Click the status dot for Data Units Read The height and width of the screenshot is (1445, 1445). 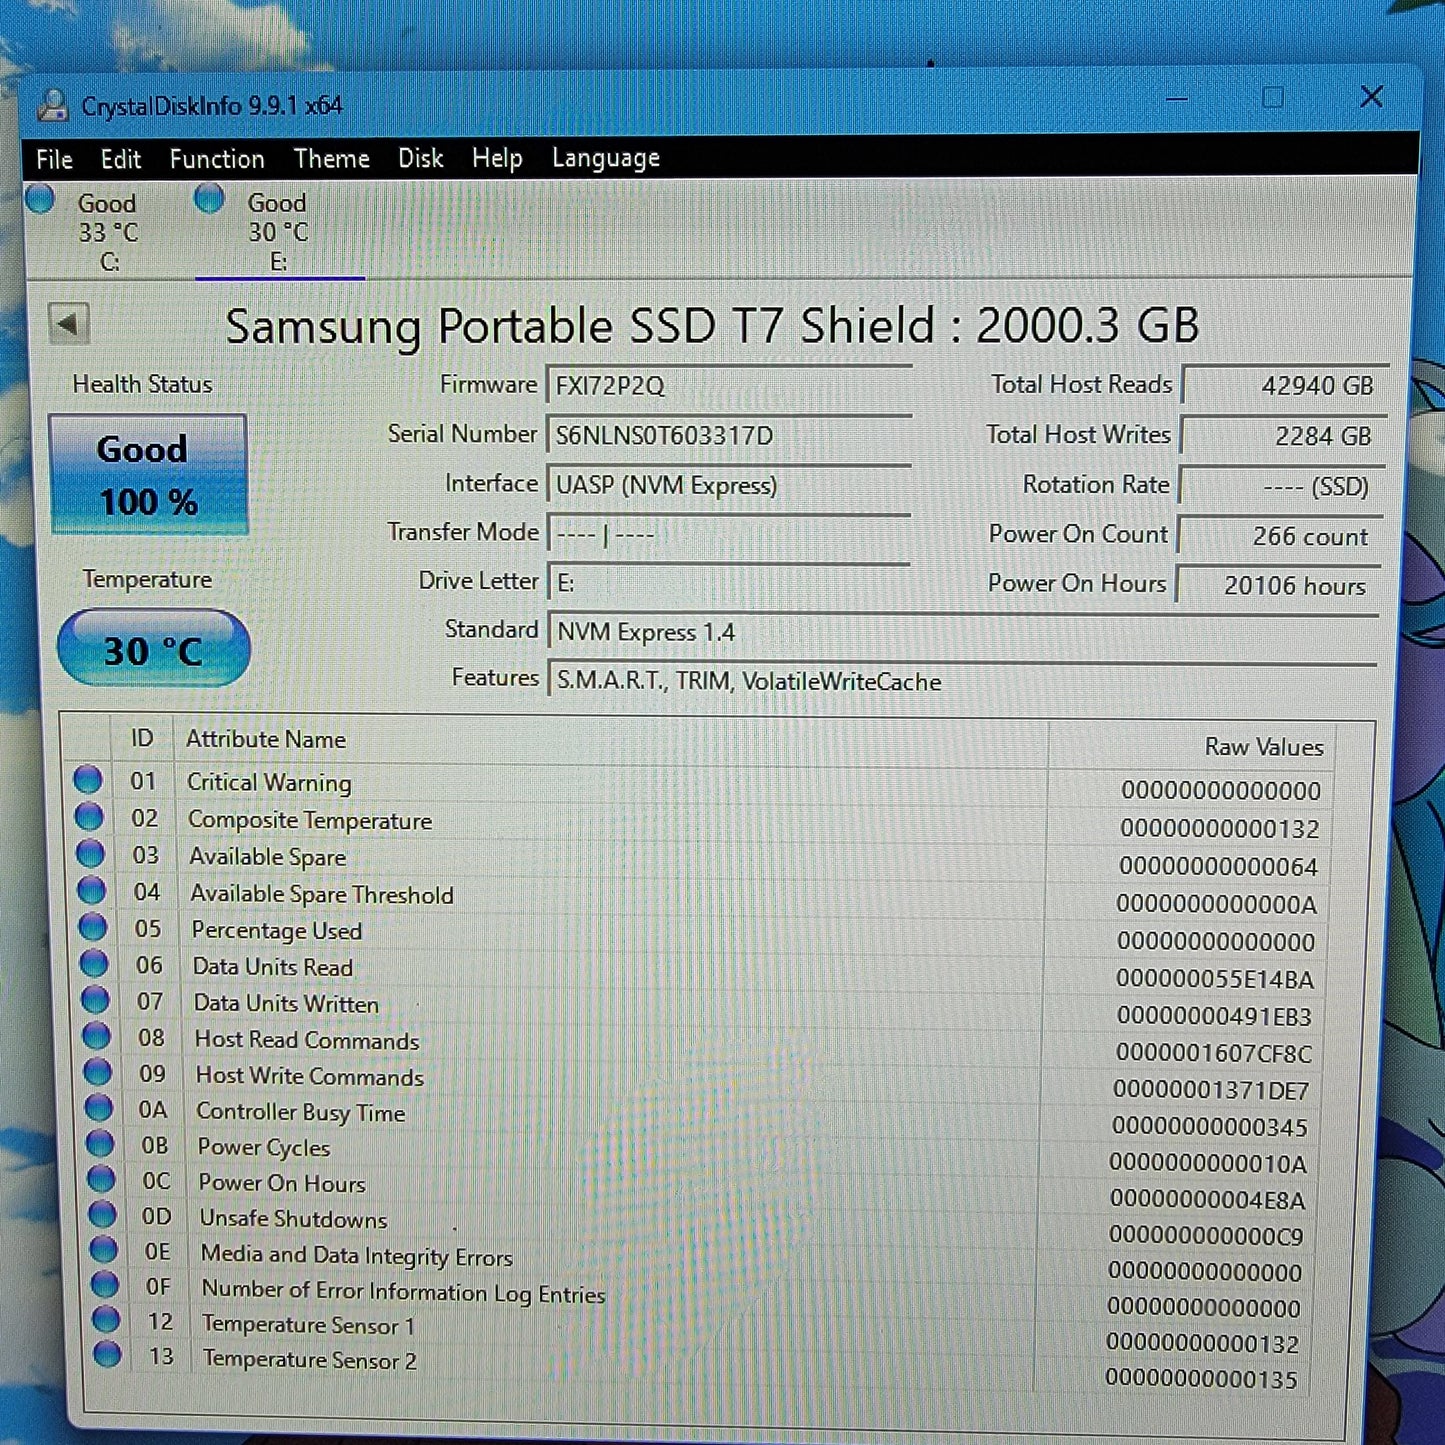pyautogui.click(x=94, y=964)
